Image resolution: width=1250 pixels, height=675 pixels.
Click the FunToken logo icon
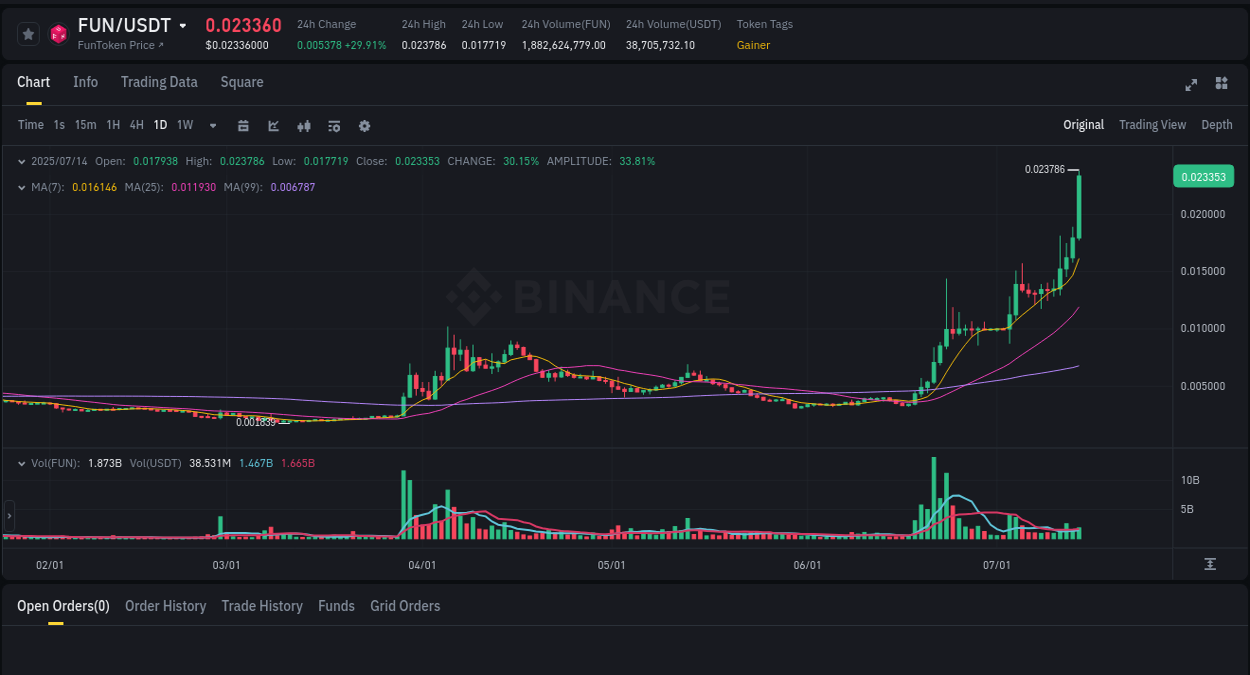58,33
